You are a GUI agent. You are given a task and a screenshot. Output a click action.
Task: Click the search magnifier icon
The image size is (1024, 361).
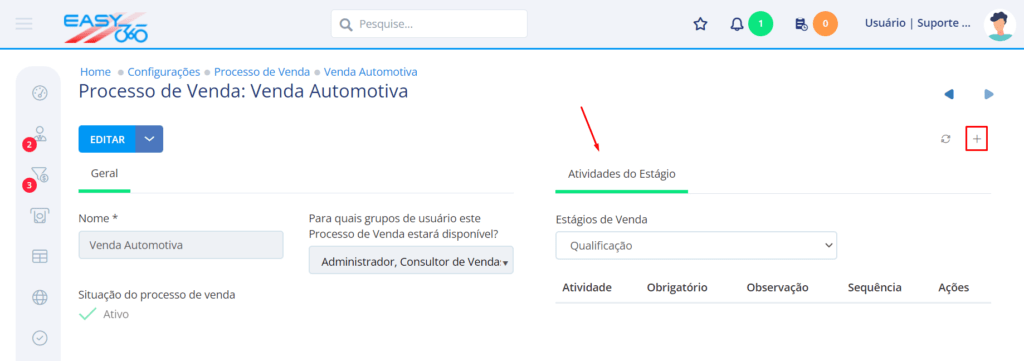(x=346, y=25)
